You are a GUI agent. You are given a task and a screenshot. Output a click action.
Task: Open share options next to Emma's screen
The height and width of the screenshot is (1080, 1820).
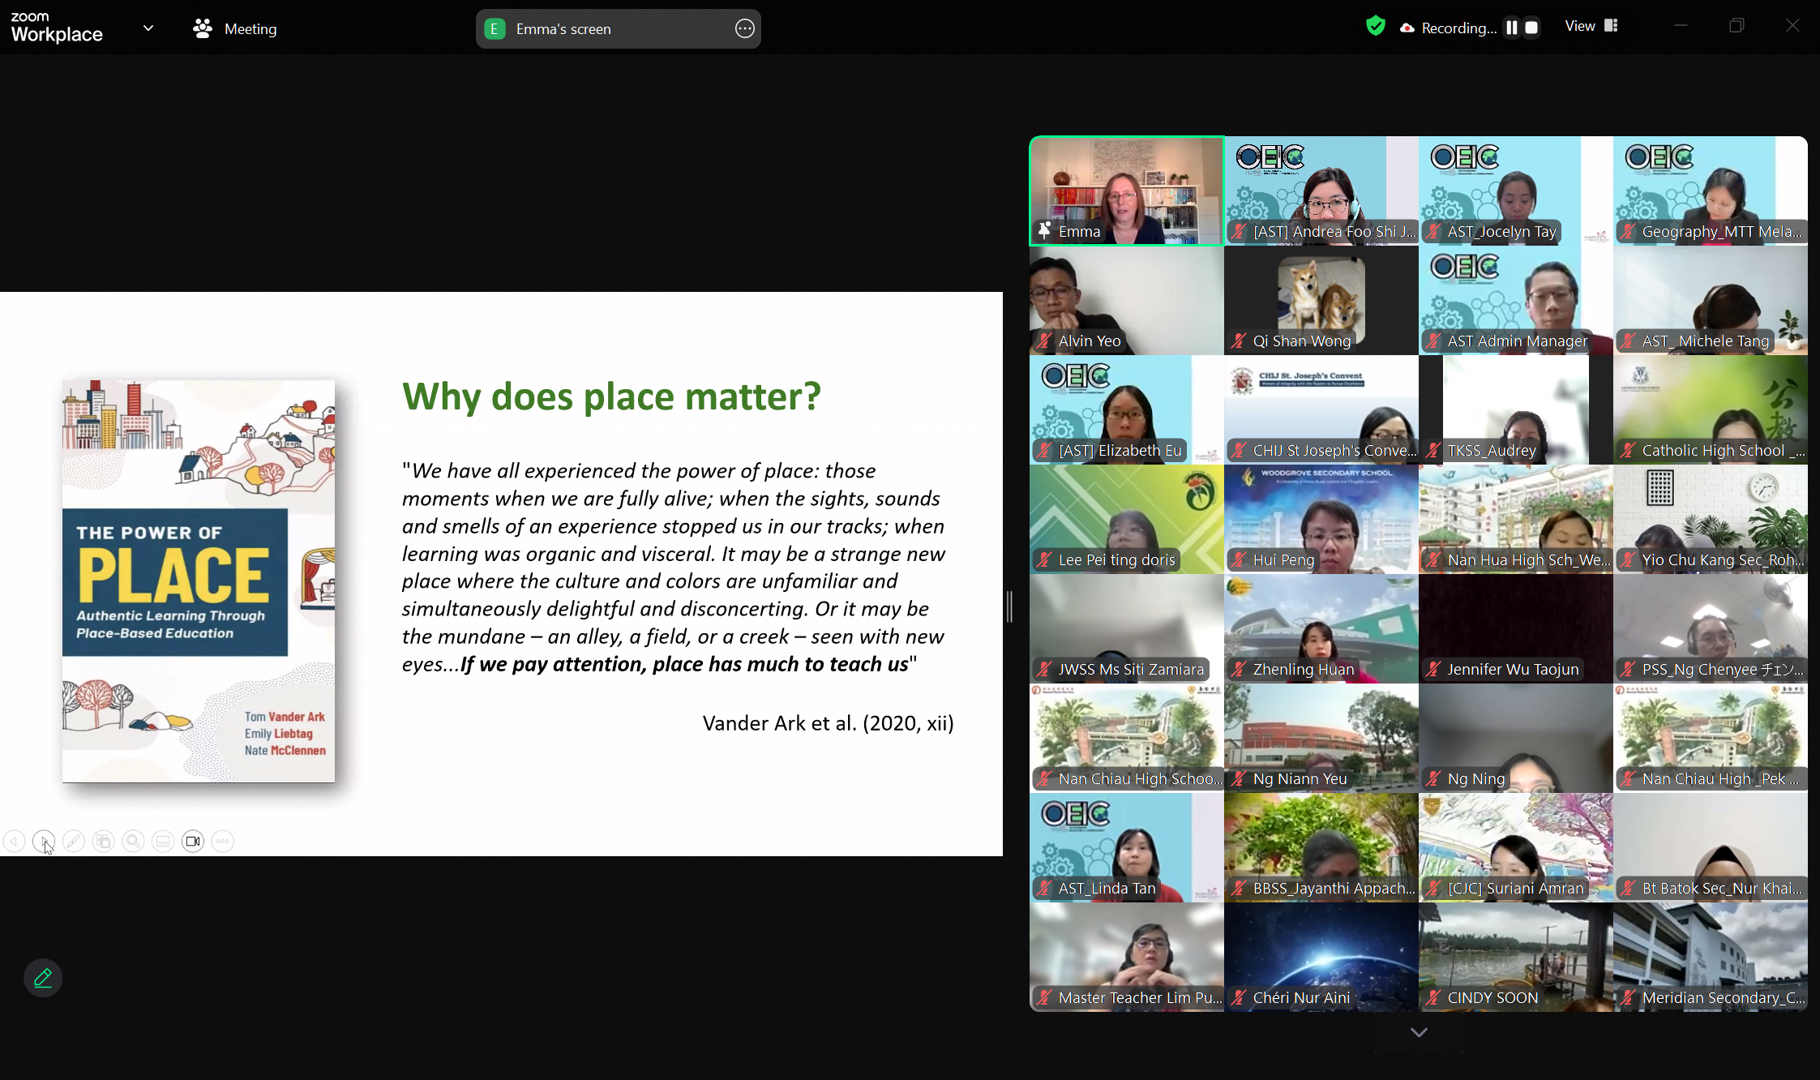click(x=745, y=29)
